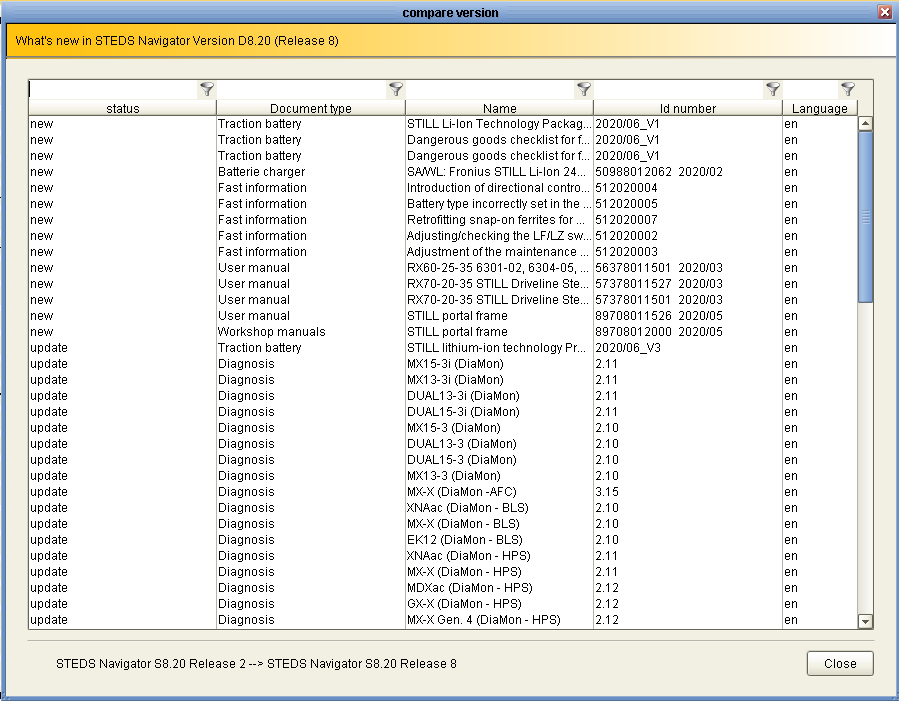Close the compare version dialog with X
Image resolution: width=899 pixels, height=701 pixels.
click(885, 12)
